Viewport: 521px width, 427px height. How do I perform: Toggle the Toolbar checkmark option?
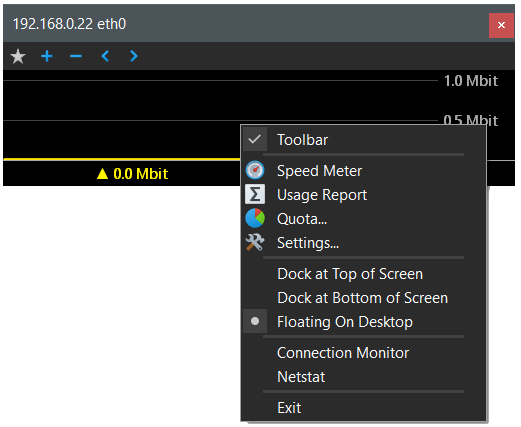pos(363,139)
